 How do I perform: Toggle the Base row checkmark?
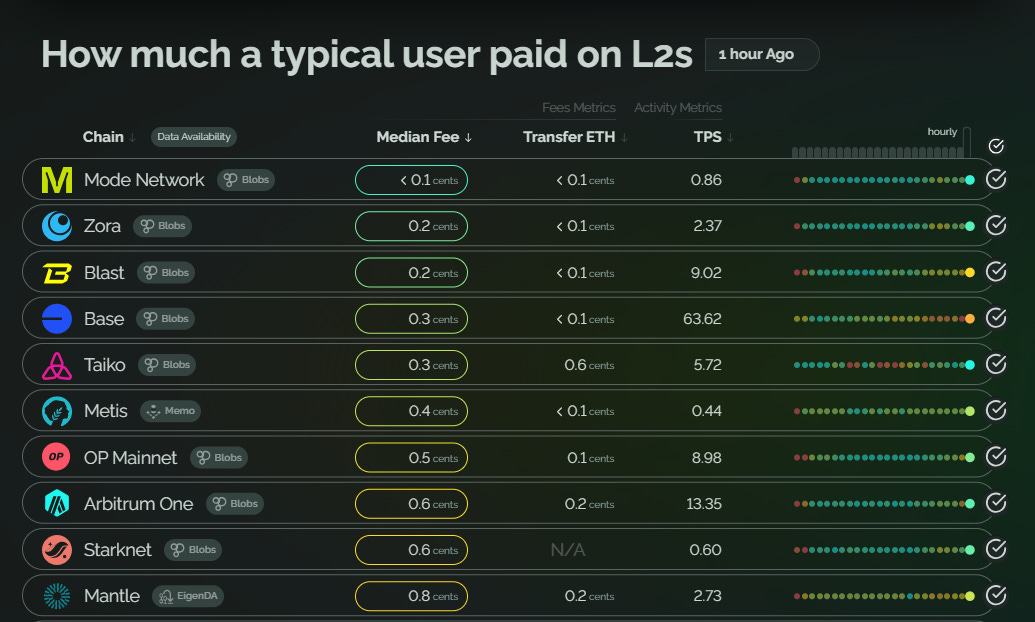996,318
